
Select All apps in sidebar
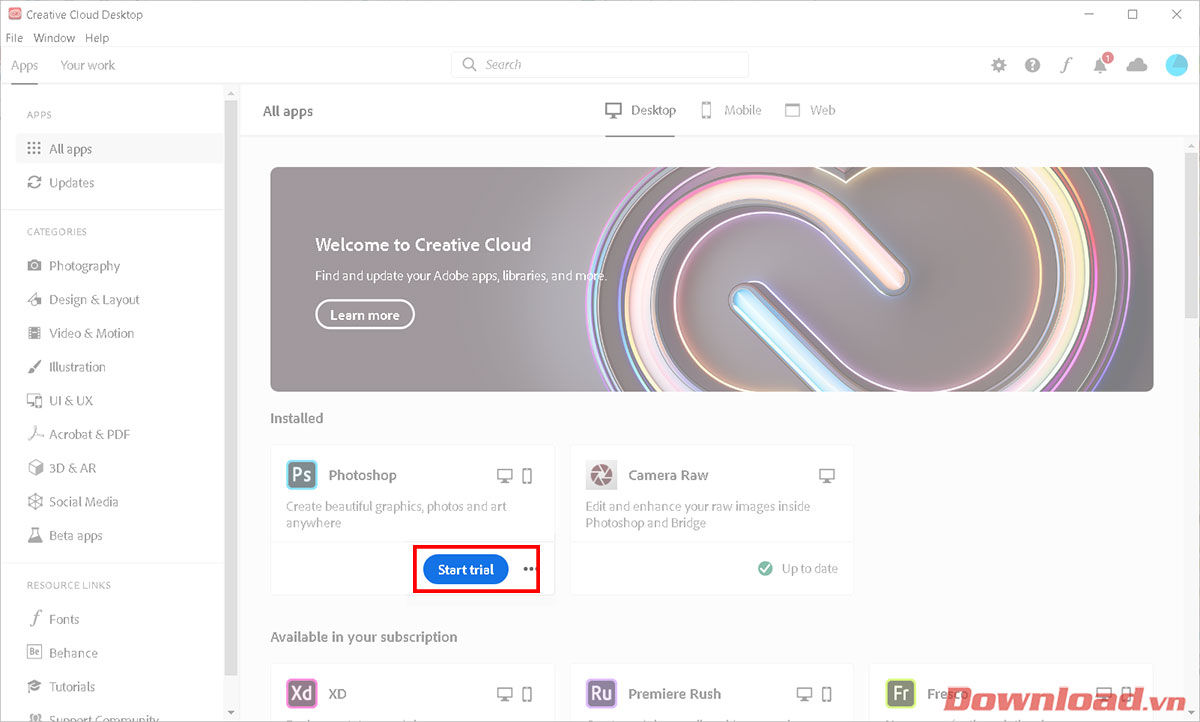pyautogui.click(x=119, y=149)
